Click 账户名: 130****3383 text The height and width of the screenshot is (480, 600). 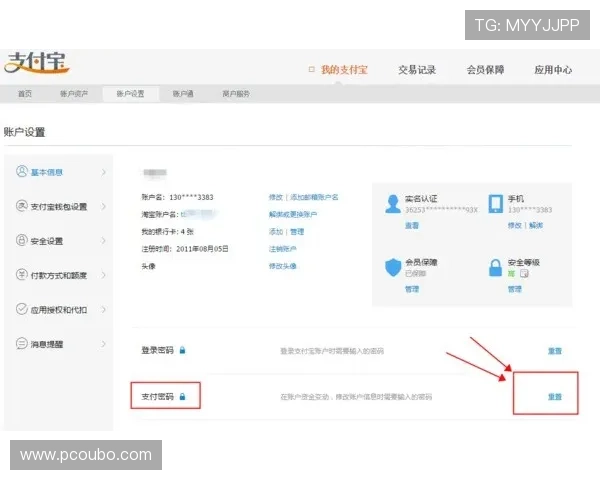coord(178,197)
